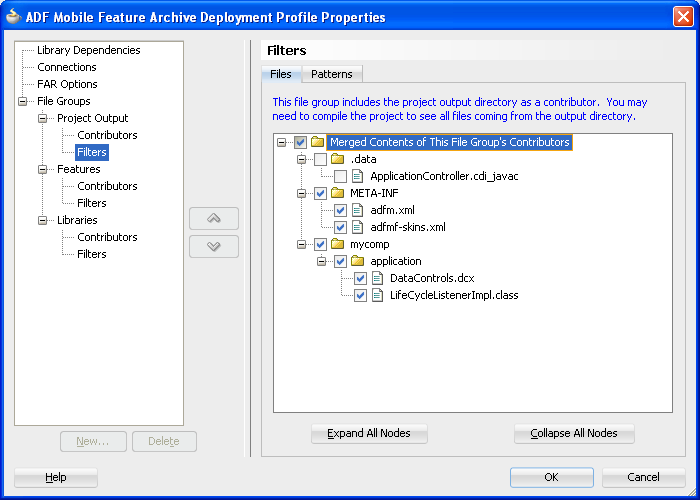The image size is (700, 500).
Task: Click the .data folder icon
Action: click(338, 159)
